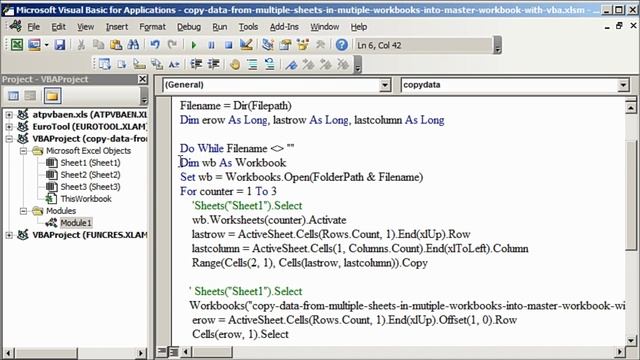Run the macro with the green play icon
This screenshot has width=640, height=360.
coord(194,45)
